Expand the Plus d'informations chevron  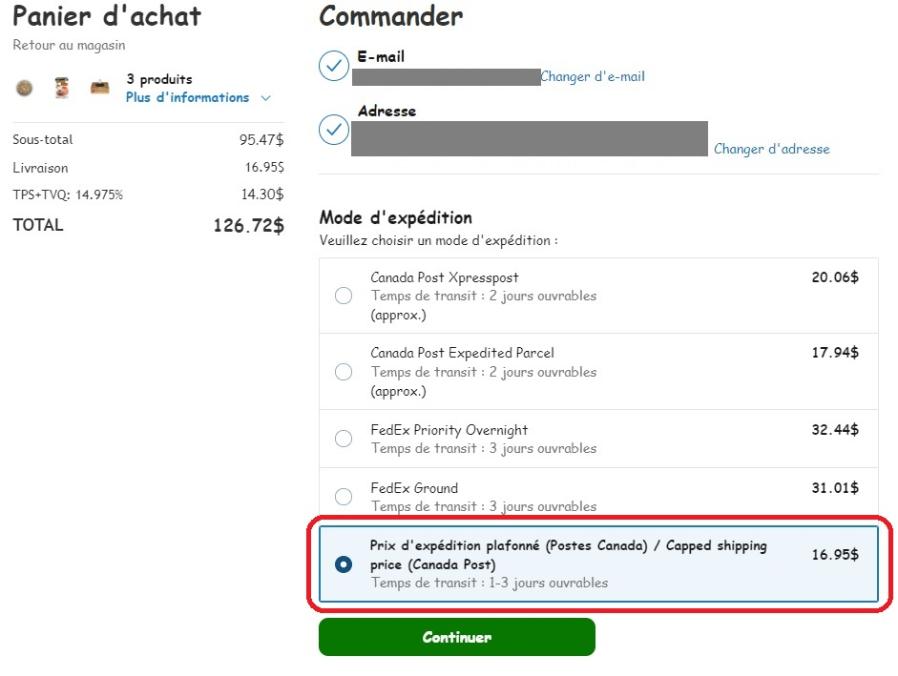[265, 98]
